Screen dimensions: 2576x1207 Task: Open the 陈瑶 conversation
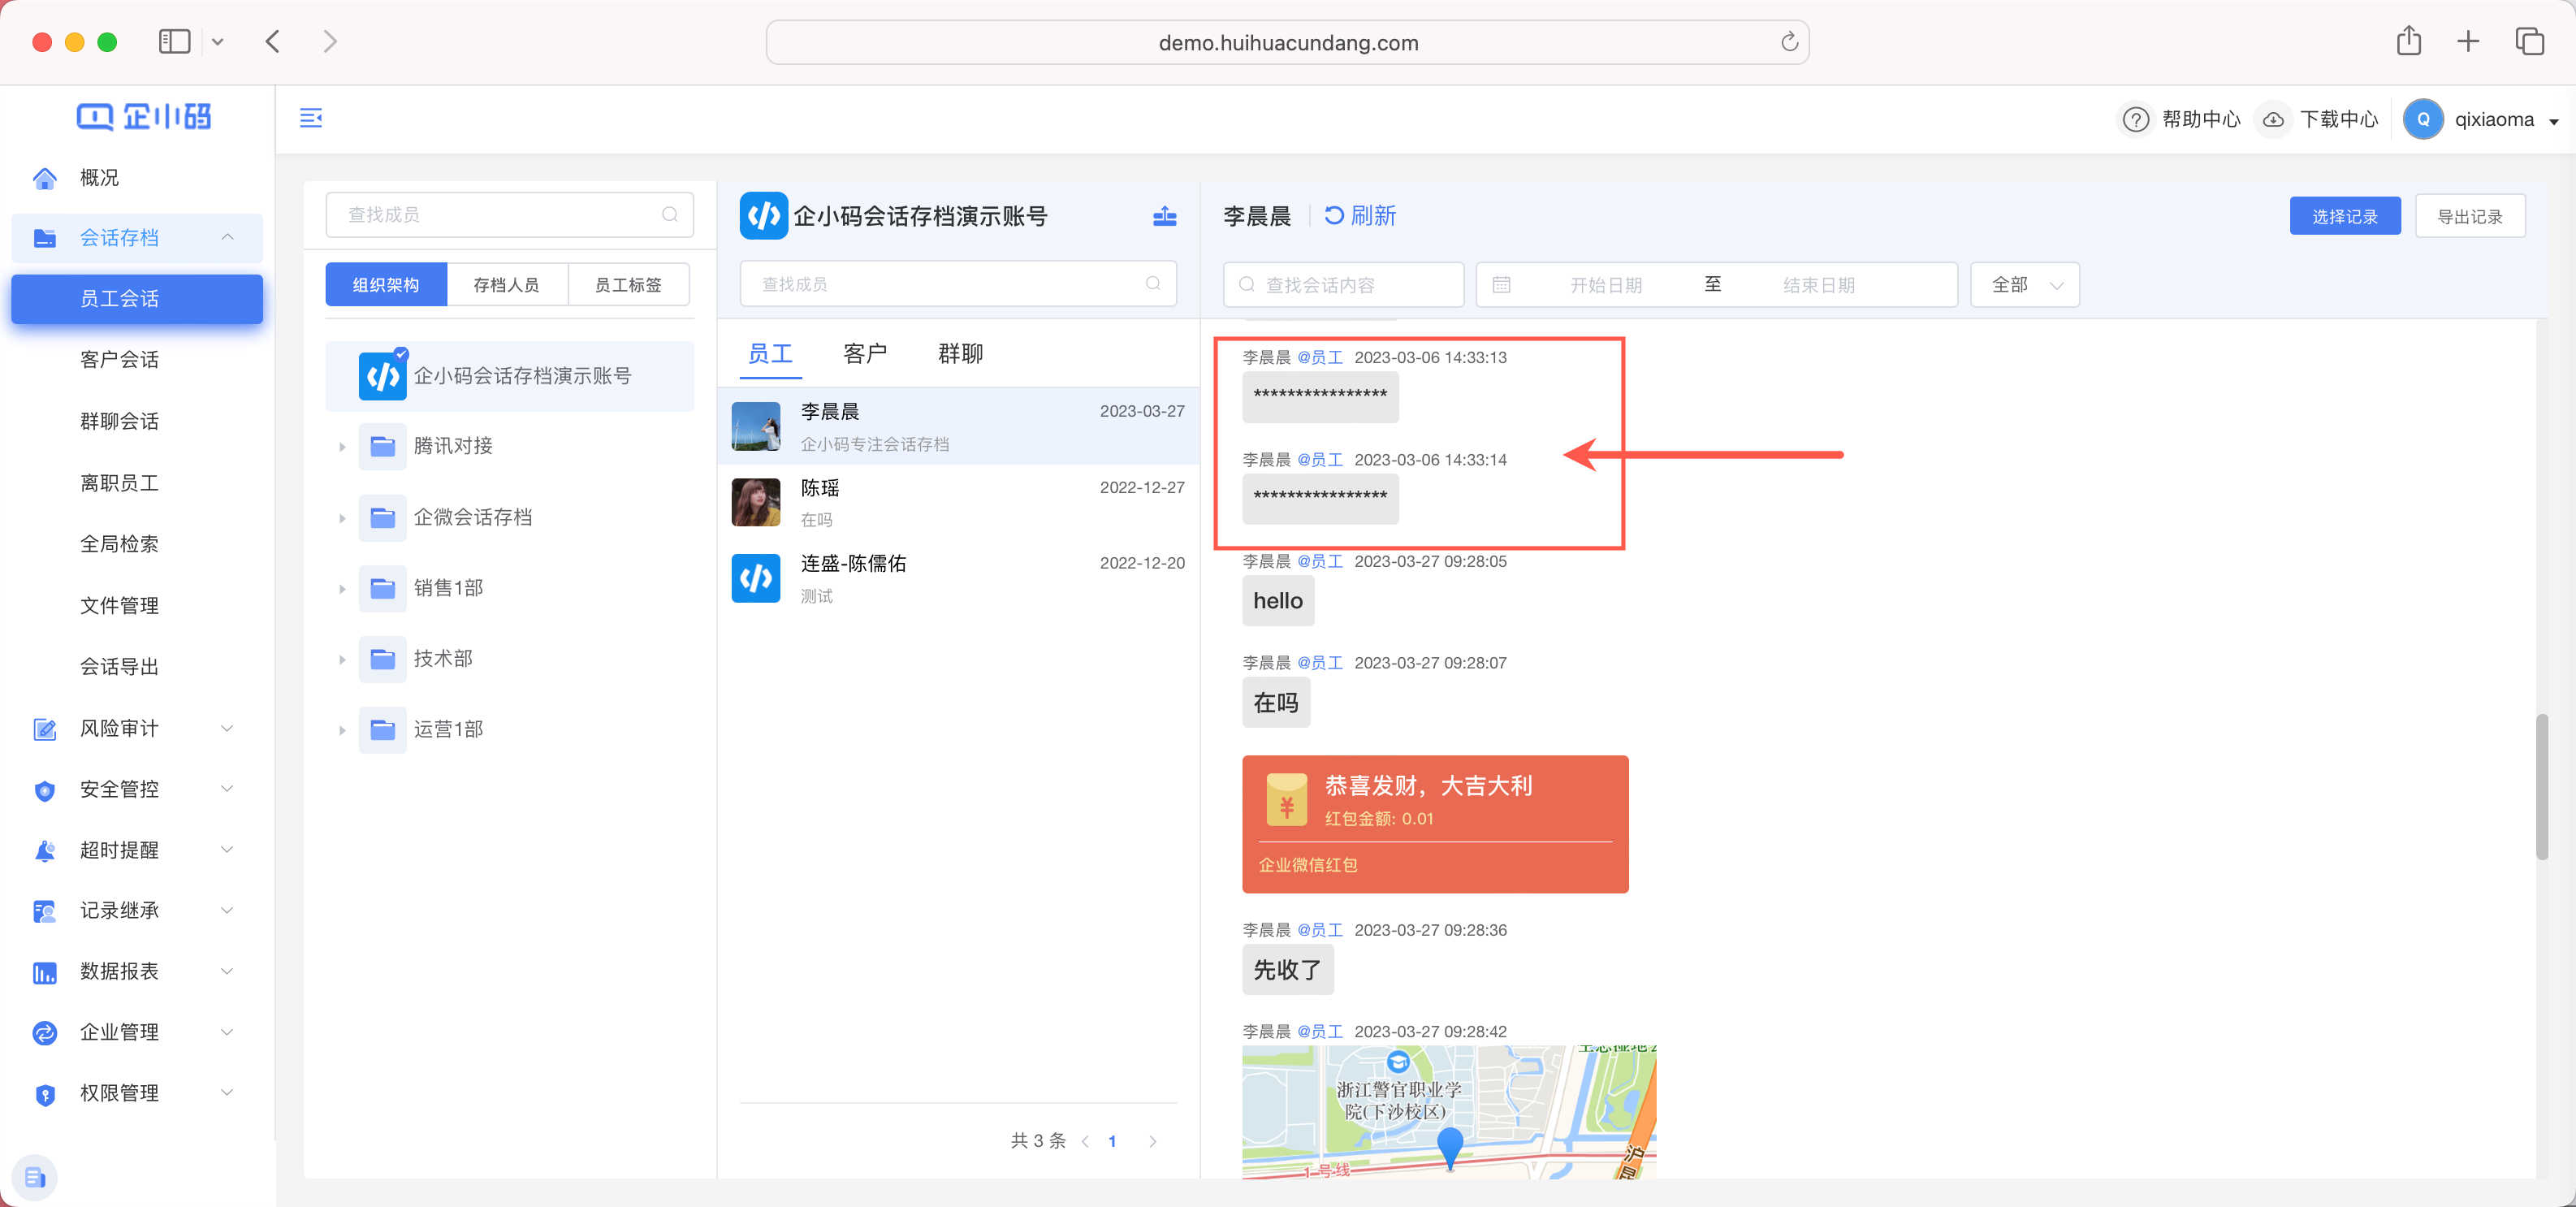point(958,502)
